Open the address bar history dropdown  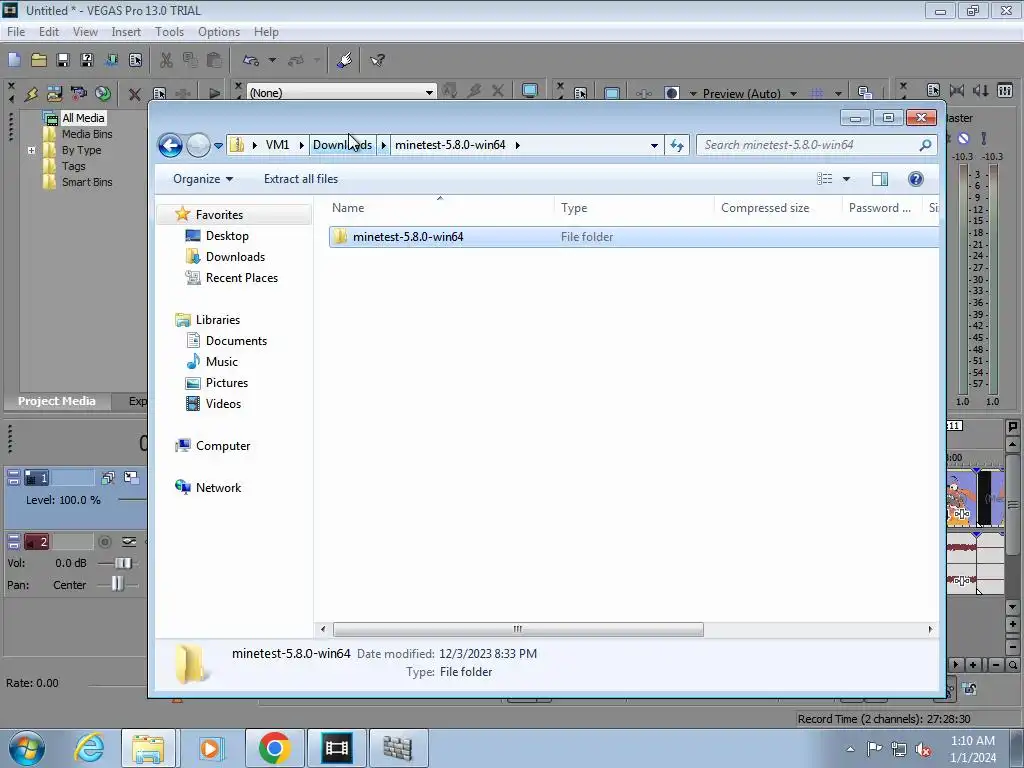654,145
